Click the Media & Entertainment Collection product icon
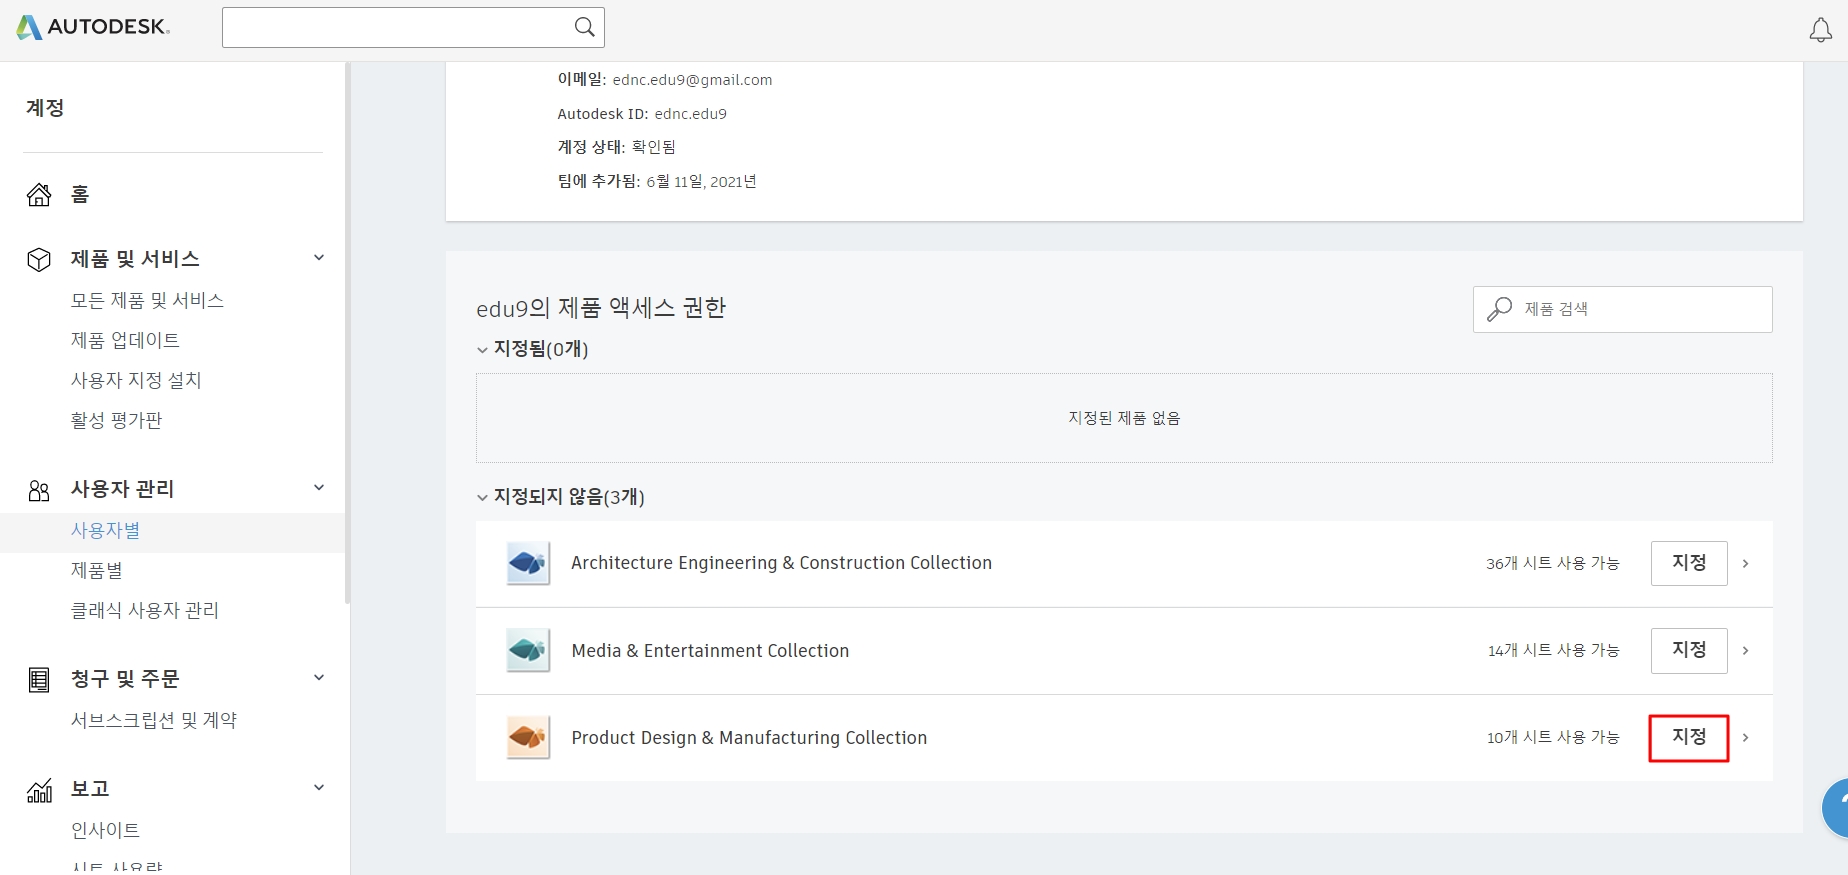This screenshot has height=875, width=1848. click(x=528, y=650)
